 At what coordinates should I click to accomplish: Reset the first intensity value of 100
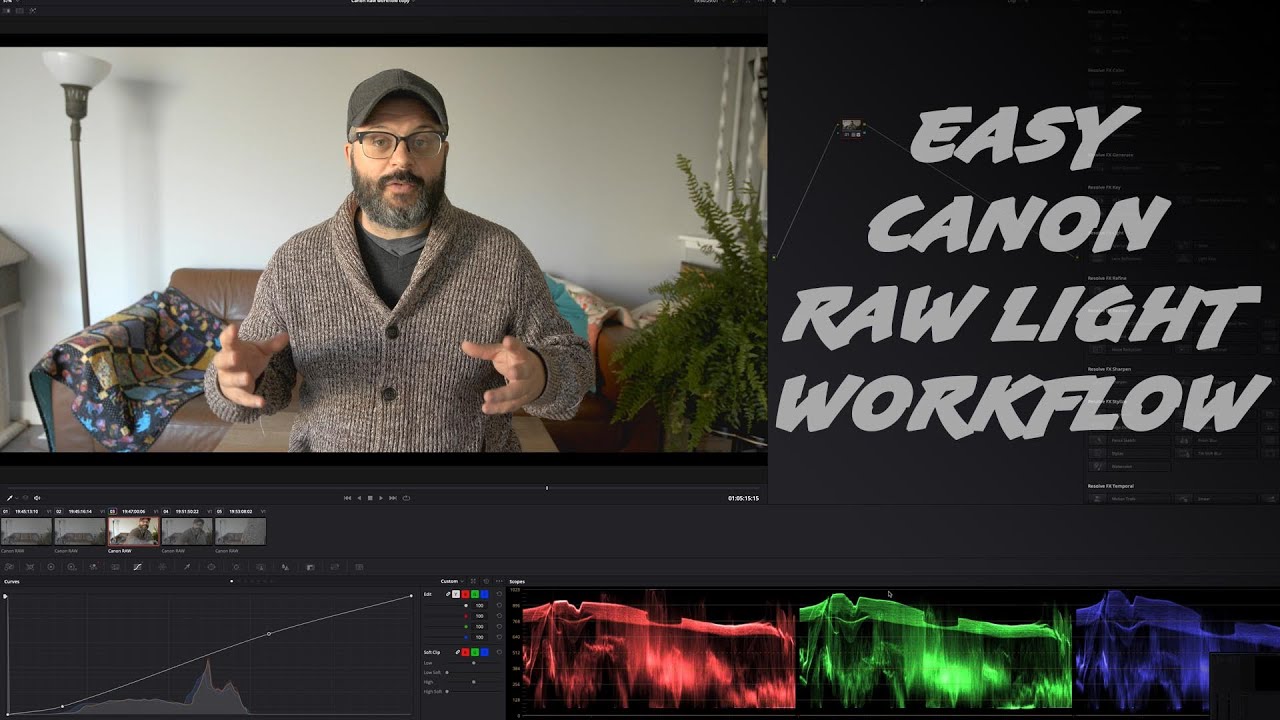pyautogui.click(x=499, y=605)
